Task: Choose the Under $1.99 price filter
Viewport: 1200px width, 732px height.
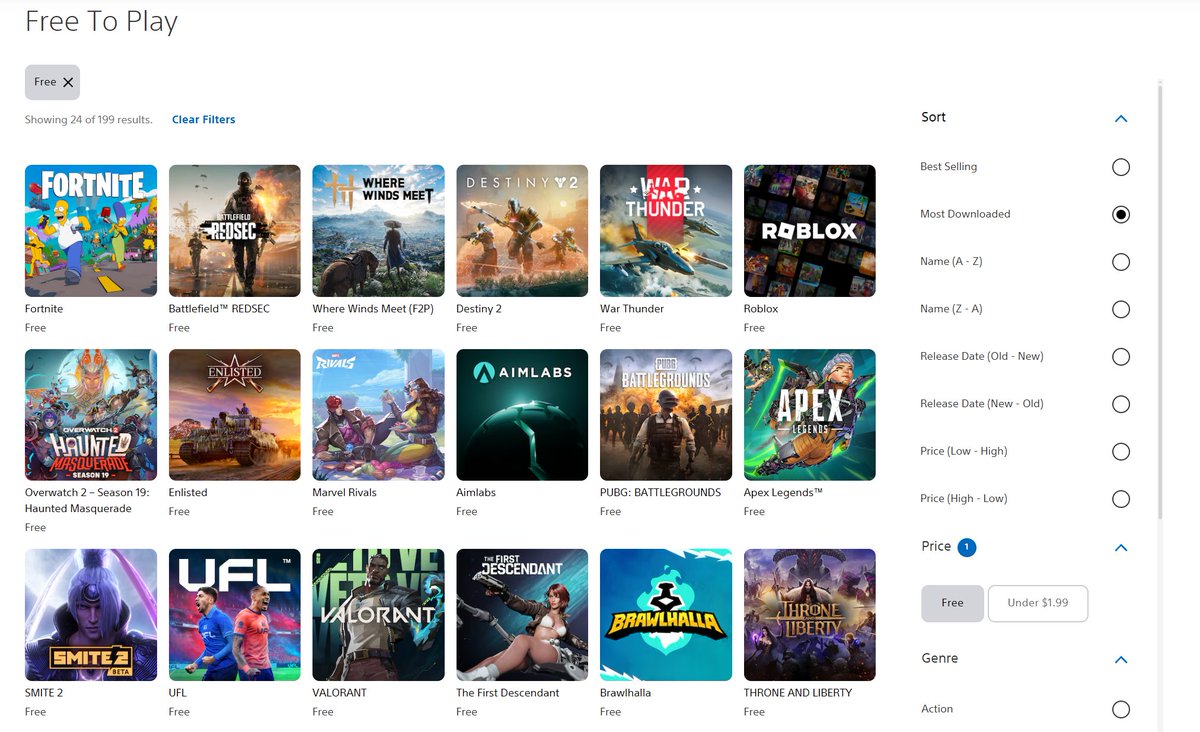Action: click(1038, 603)
